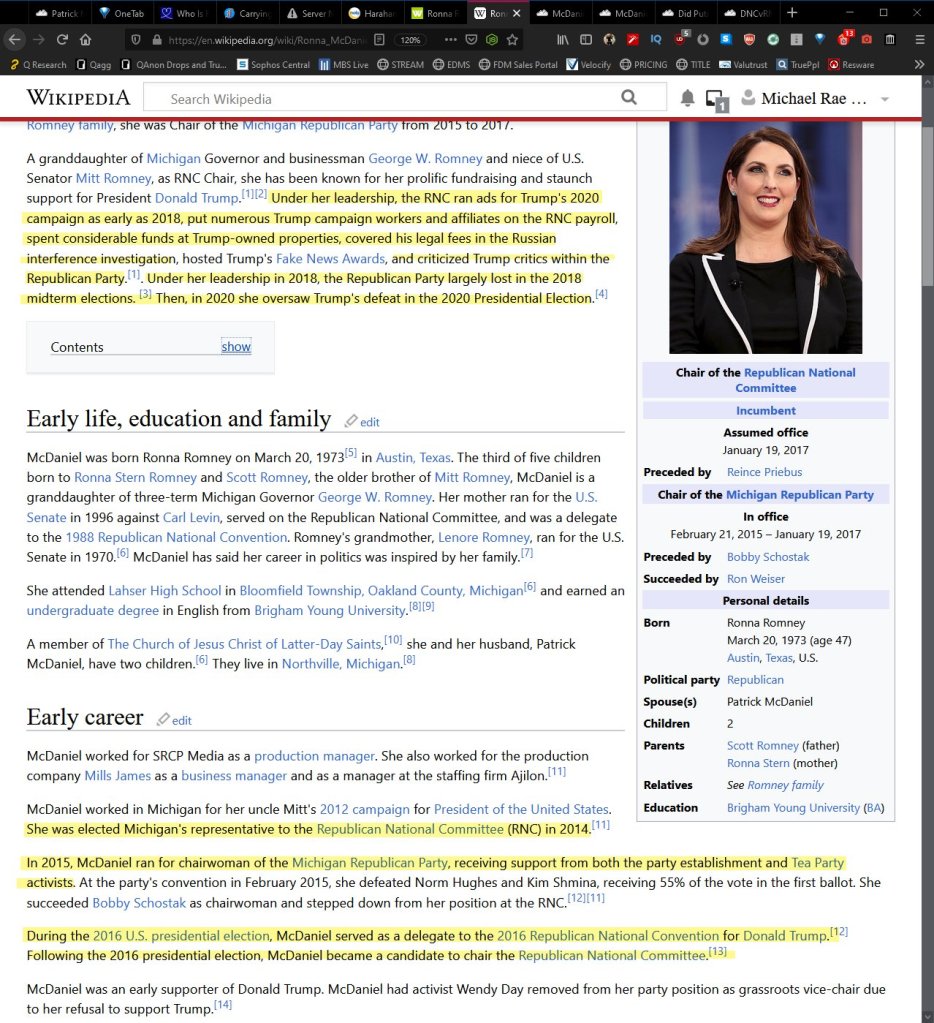The height and width of the screenshot is (1023, 934).
Task: Show the Contents table
Action: [x=236, y=347]
